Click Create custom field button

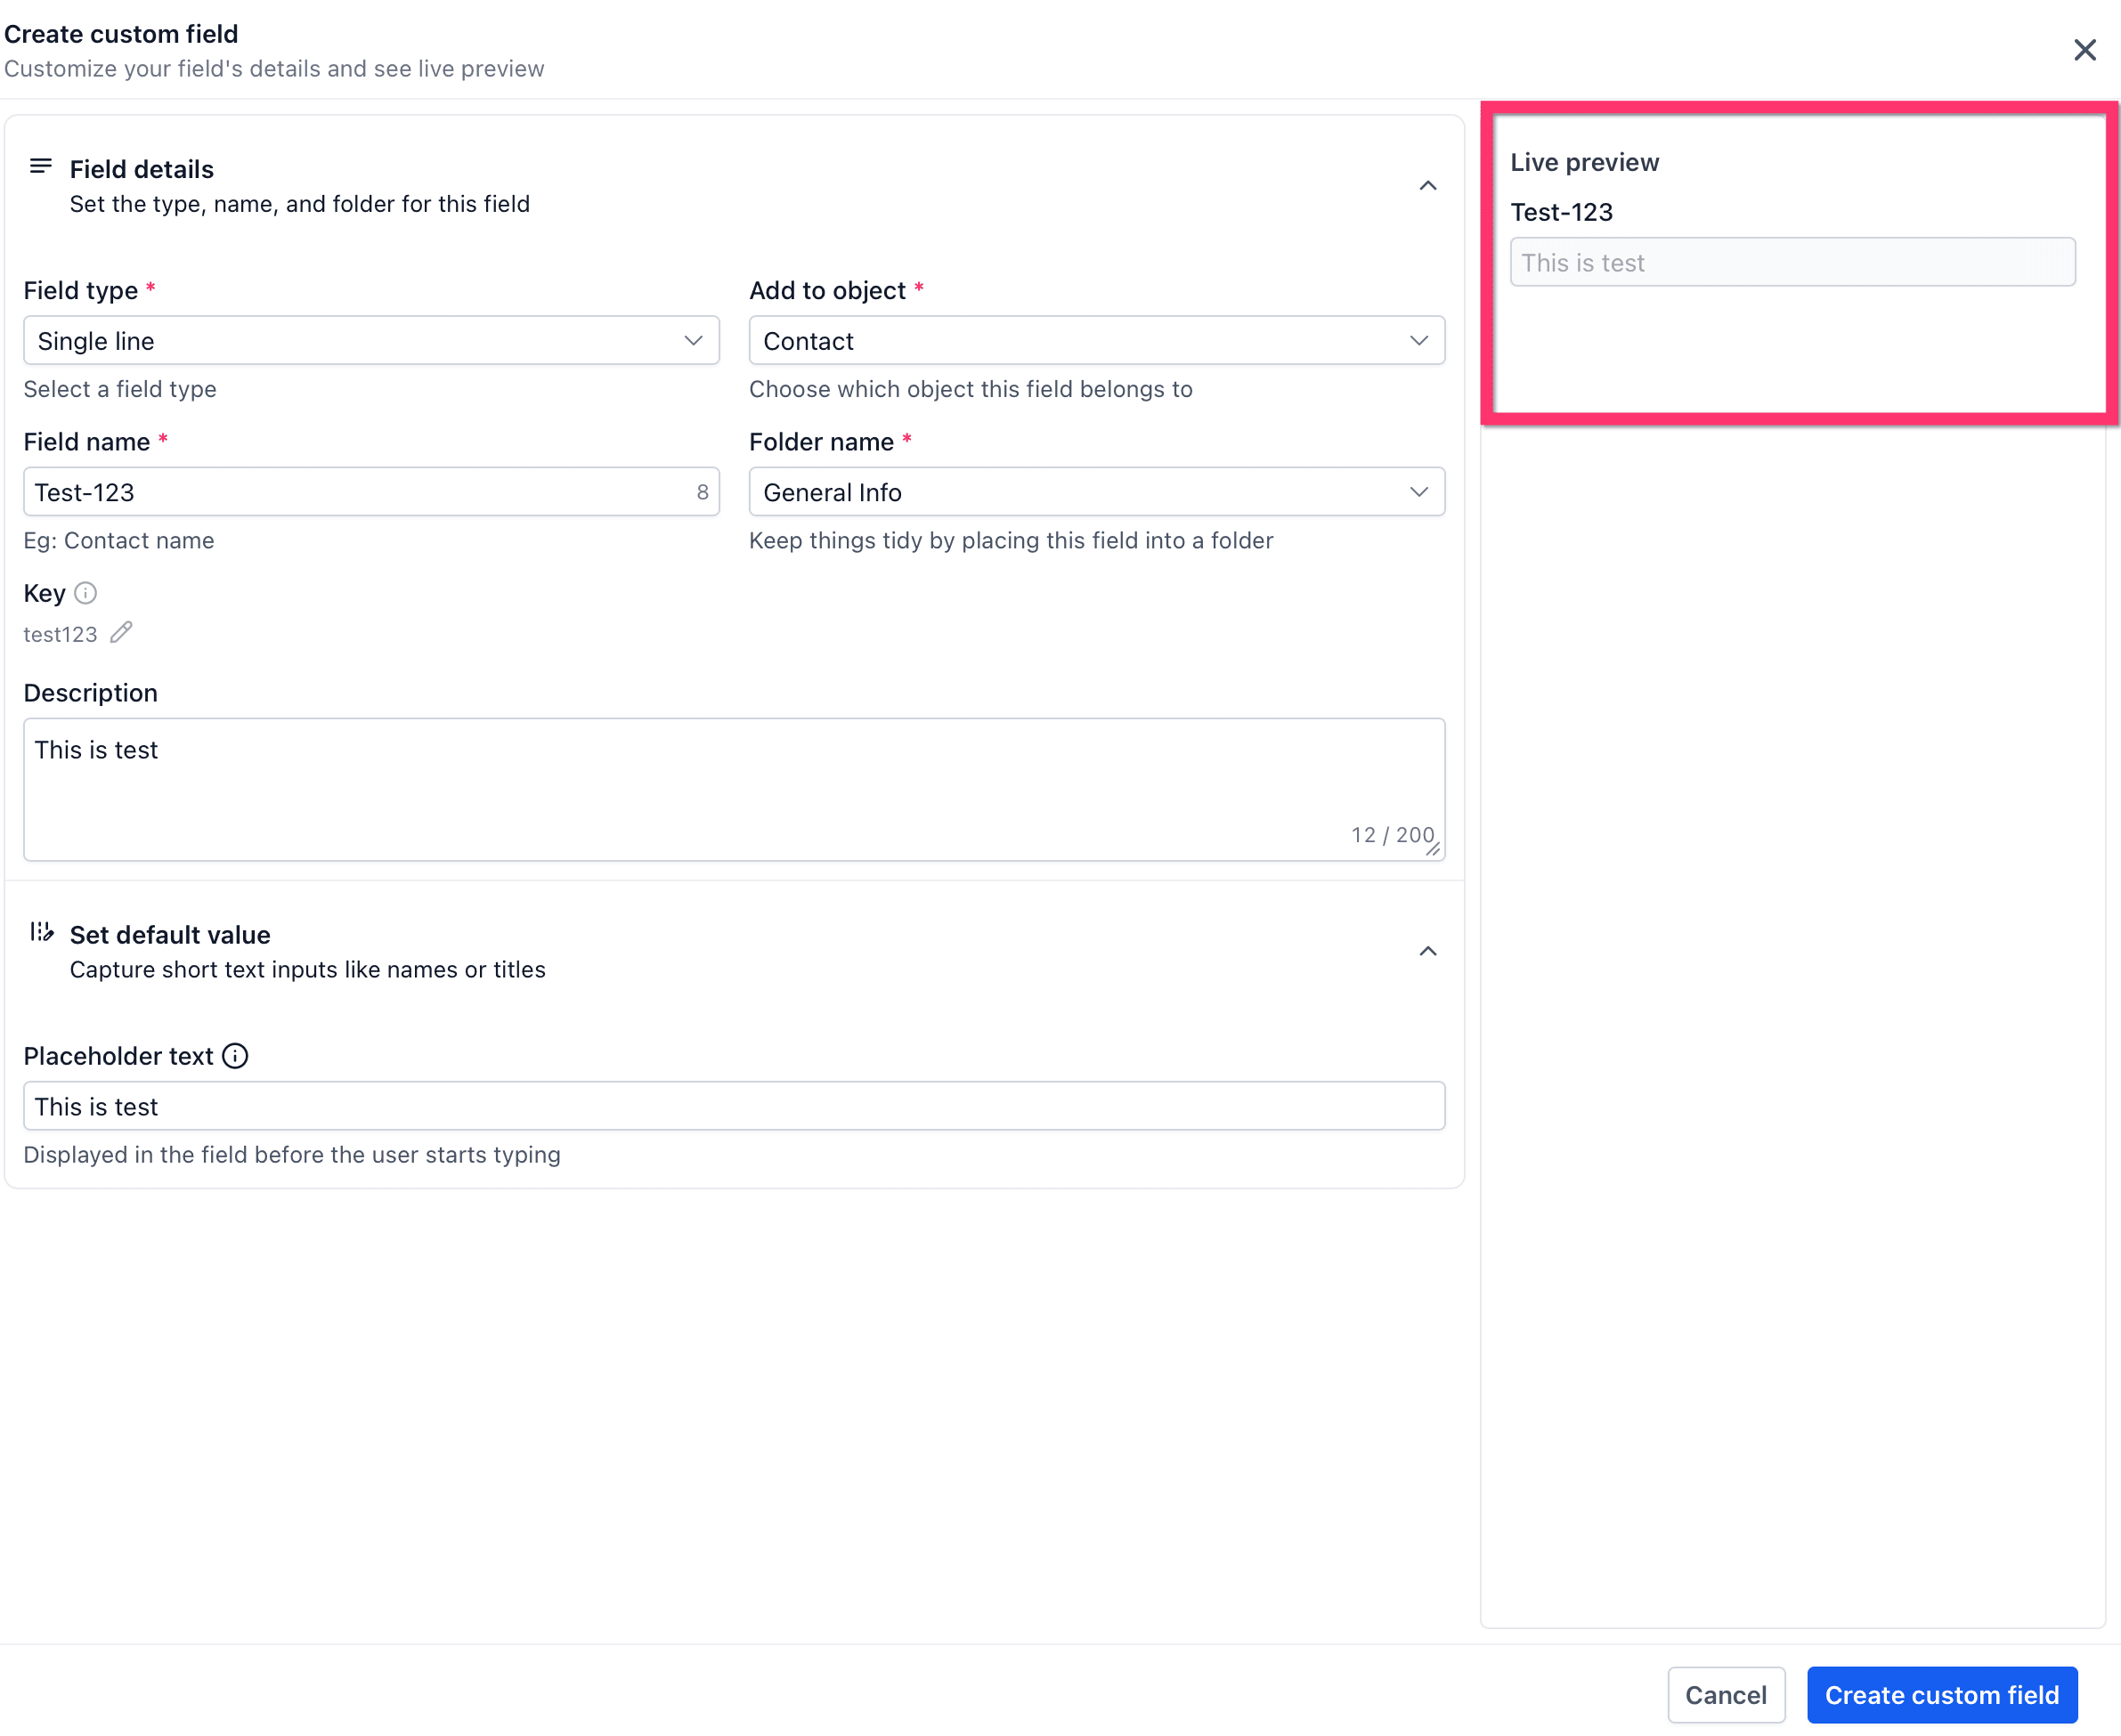tap(1941, 1695)
